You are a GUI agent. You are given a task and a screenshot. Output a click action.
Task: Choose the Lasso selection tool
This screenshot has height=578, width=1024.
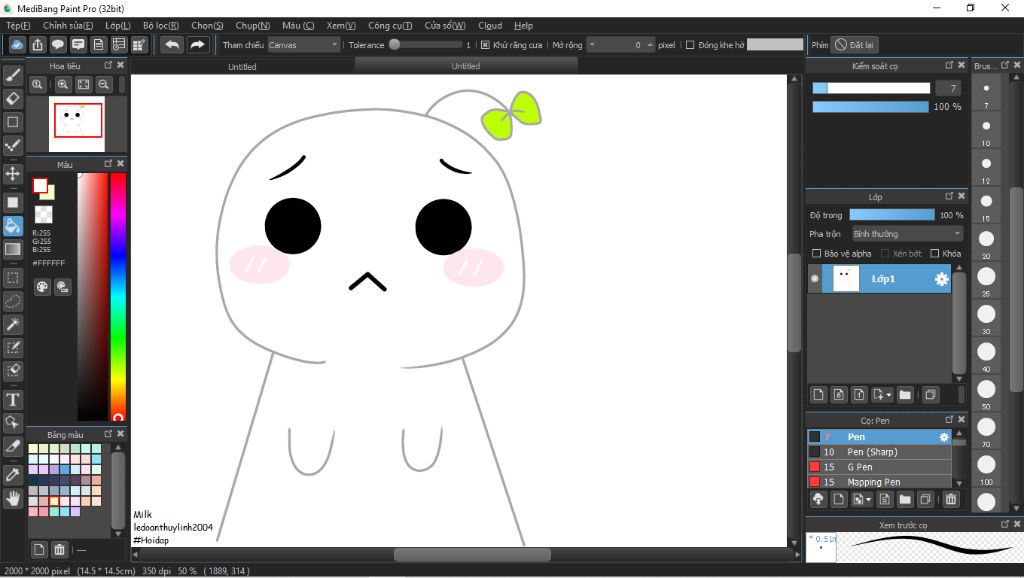pyautogui.click(x=12, y=301)
